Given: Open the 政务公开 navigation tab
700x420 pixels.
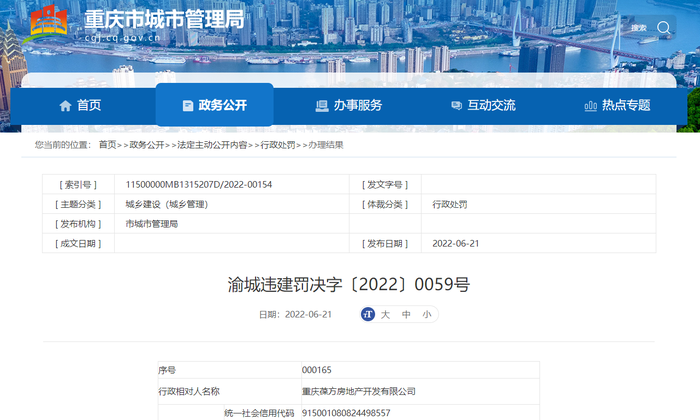Looking at the screenshot, I should [x=215, y=104].
